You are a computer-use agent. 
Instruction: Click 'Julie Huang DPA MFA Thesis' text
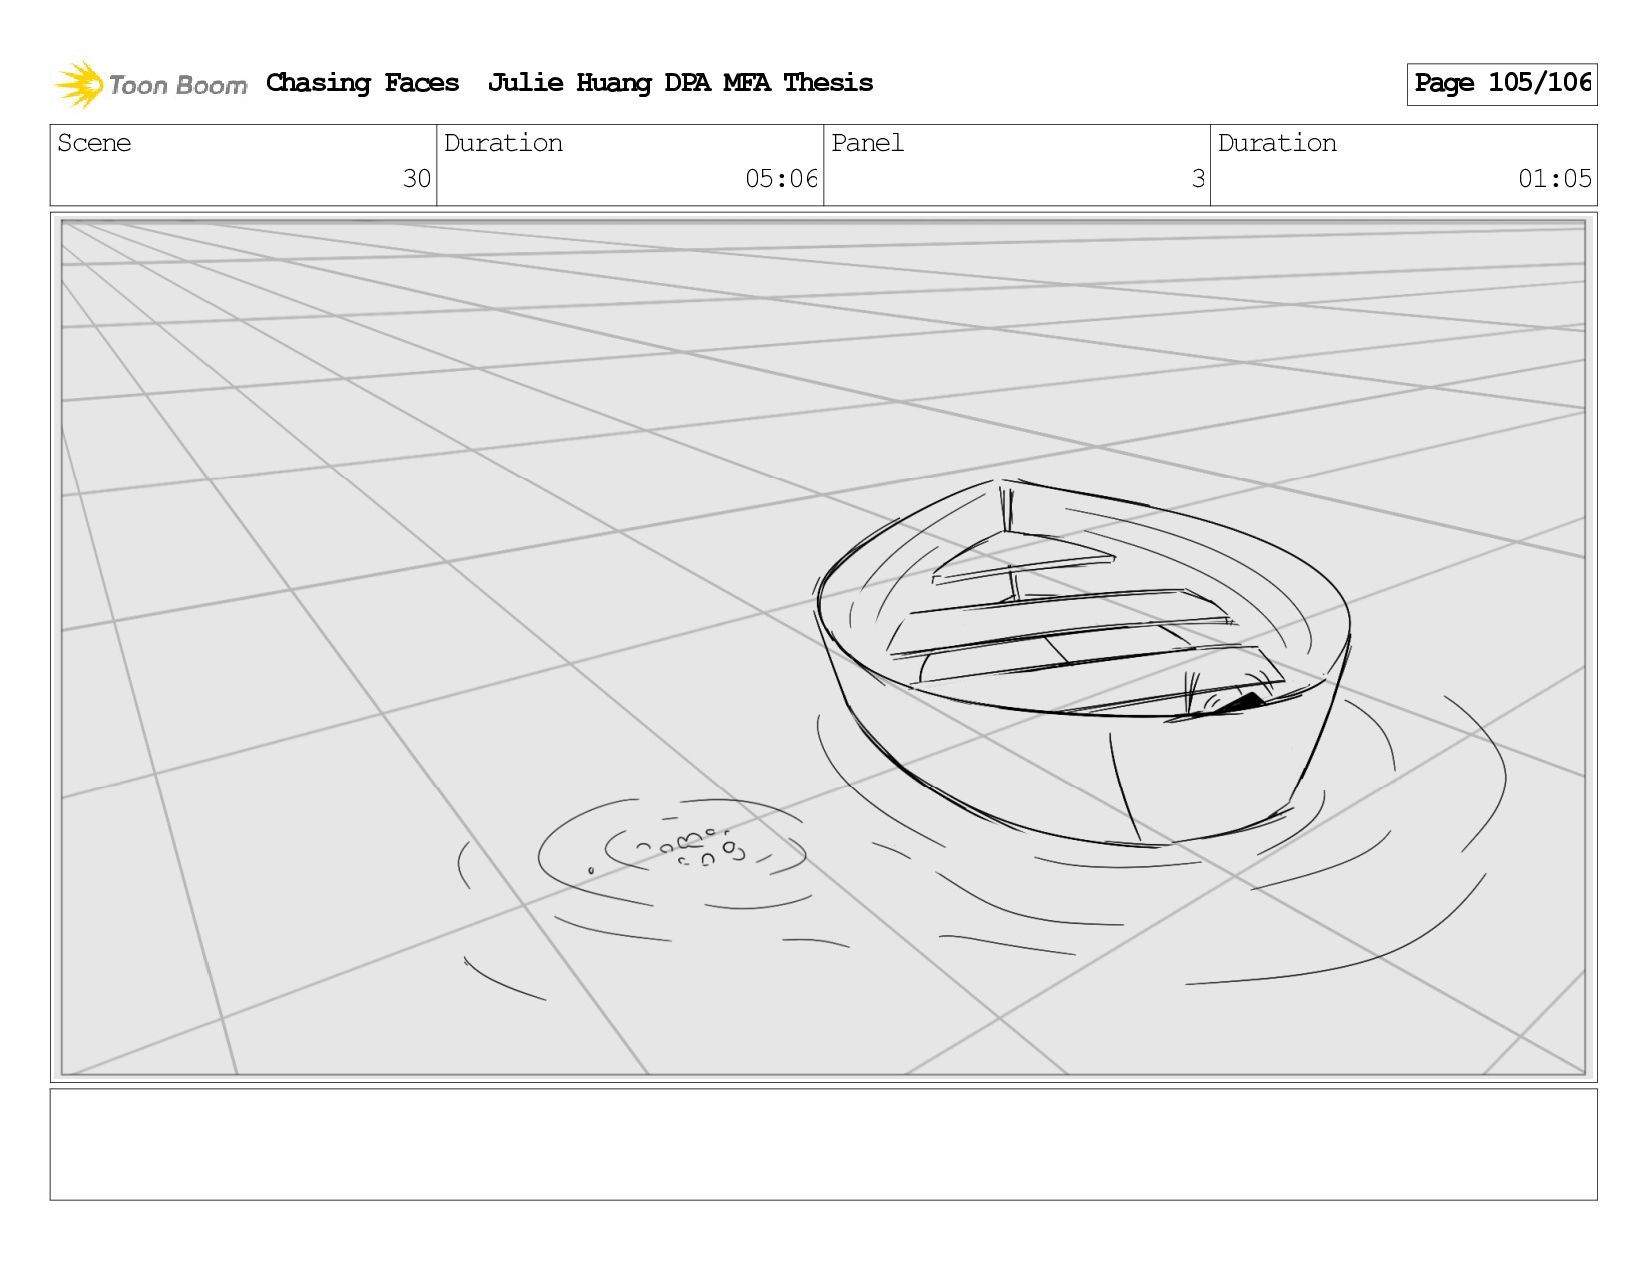click(680, 83)
